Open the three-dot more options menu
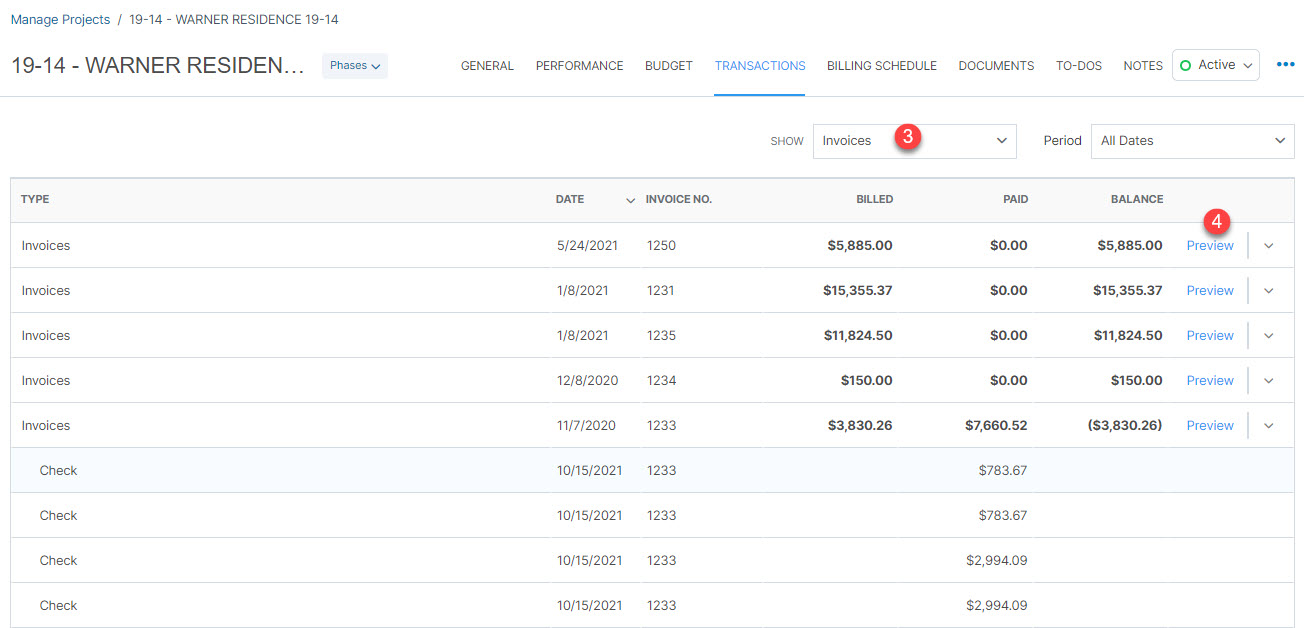 tap(1285, 65)
